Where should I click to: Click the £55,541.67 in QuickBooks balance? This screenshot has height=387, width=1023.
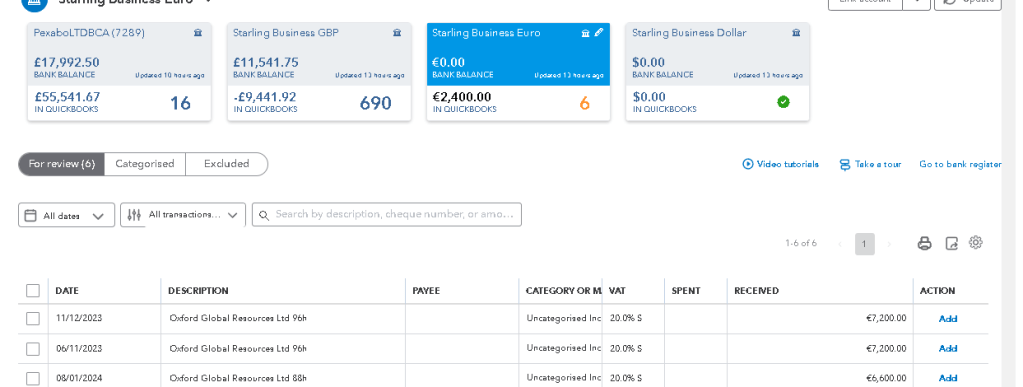click(67, 97)
